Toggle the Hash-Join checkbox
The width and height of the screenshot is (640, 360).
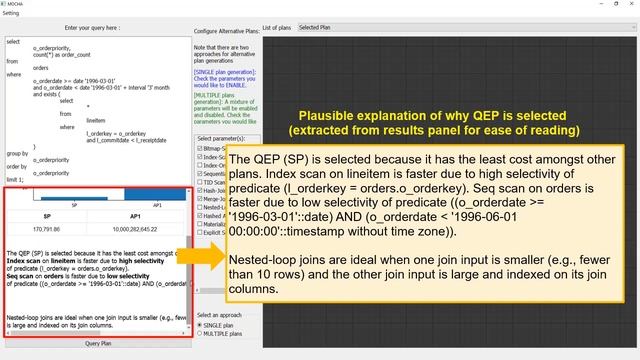200,190
